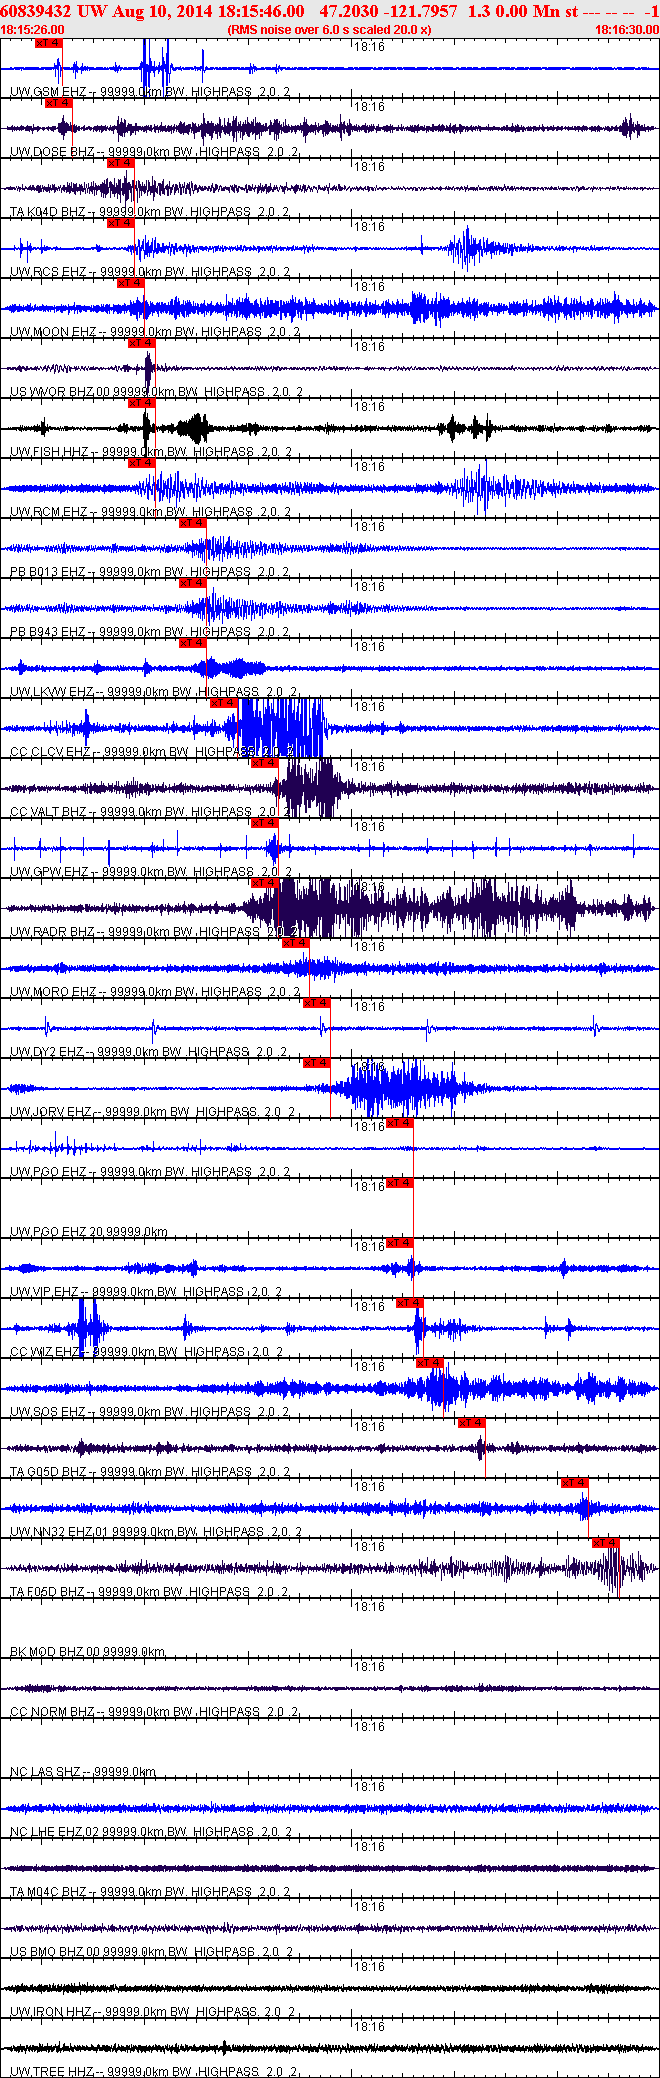The height and width of the screenshot is (2078, 660).
Task: Select the arrival pick on UW.MORO trace
Action: coord(296,943)
